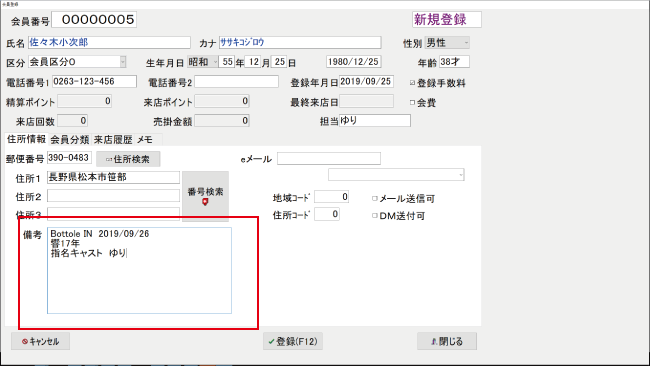Click the date field 1980/12/25
The image size is (650, 366).
[x=354, y=62]
